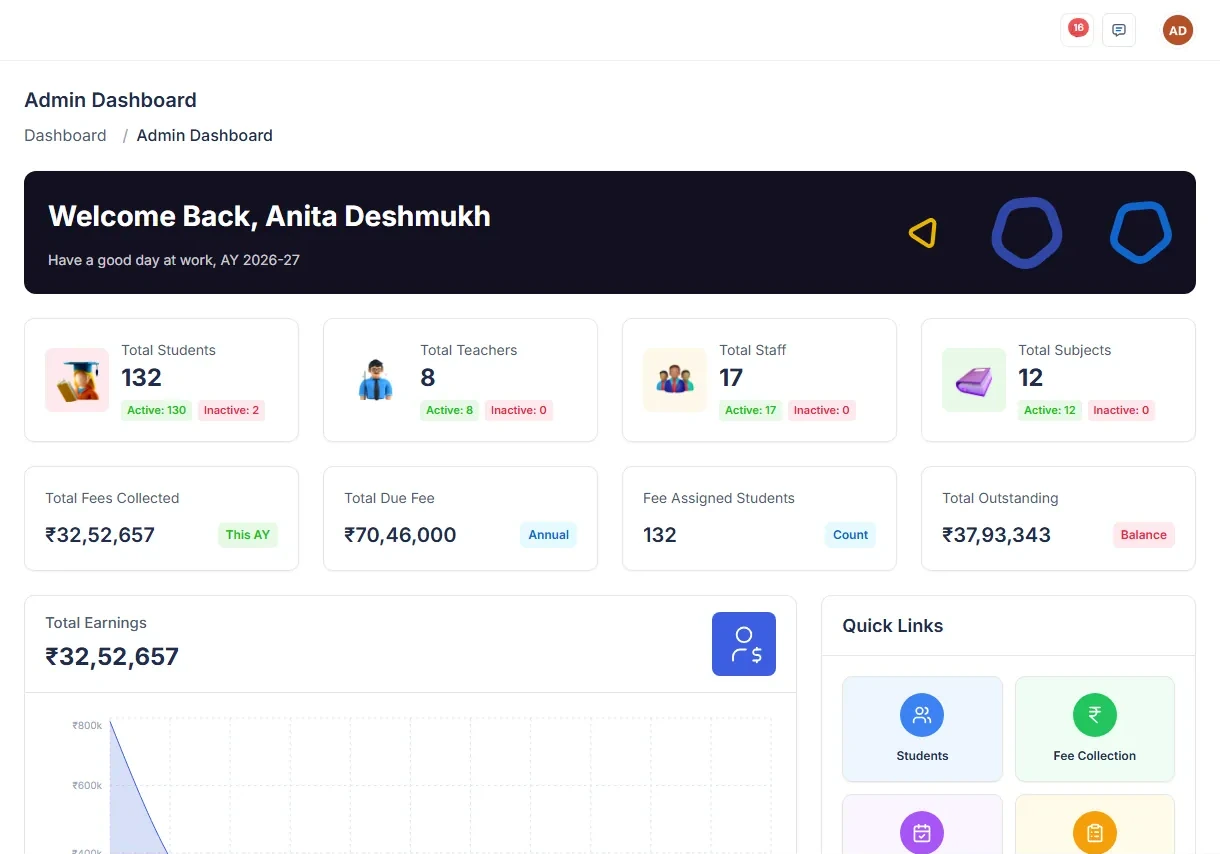The height and width of the screenshot is (854, 1220).
Task: Click the Annual badge on Total Due Fee
Action: 549,535
